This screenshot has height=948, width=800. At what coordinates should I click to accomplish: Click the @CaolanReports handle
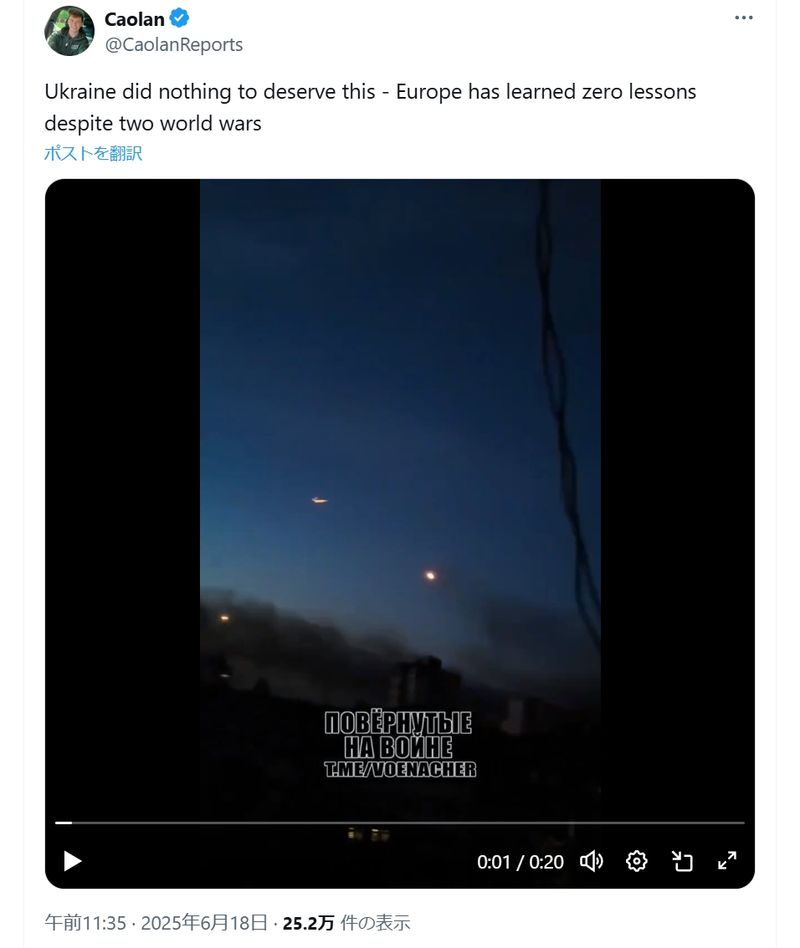pyautogui.click(x=174, y=45)
